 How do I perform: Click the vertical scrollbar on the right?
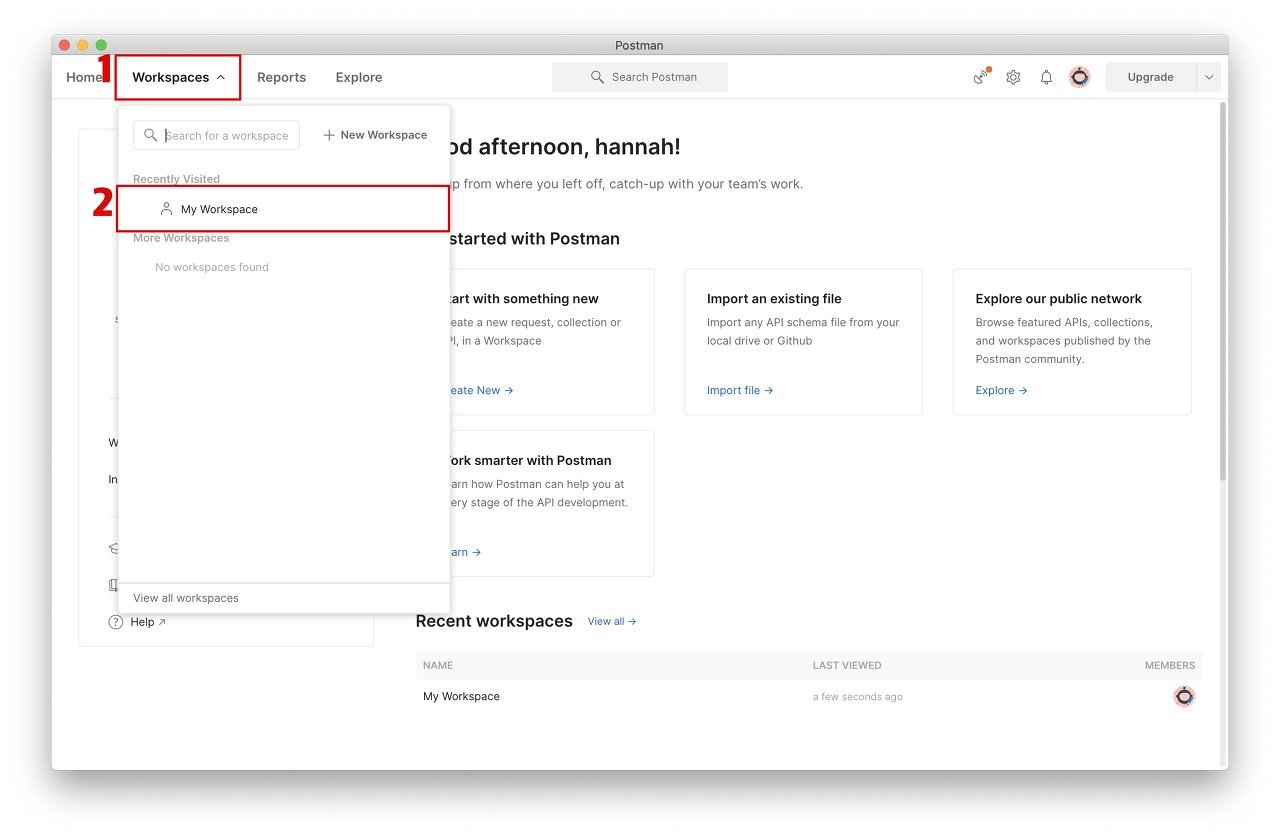pyautogui.click(x=1222, y=290)
